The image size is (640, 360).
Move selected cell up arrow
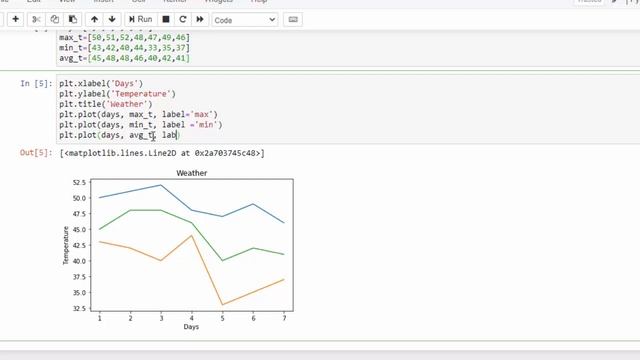click(94, 19)
